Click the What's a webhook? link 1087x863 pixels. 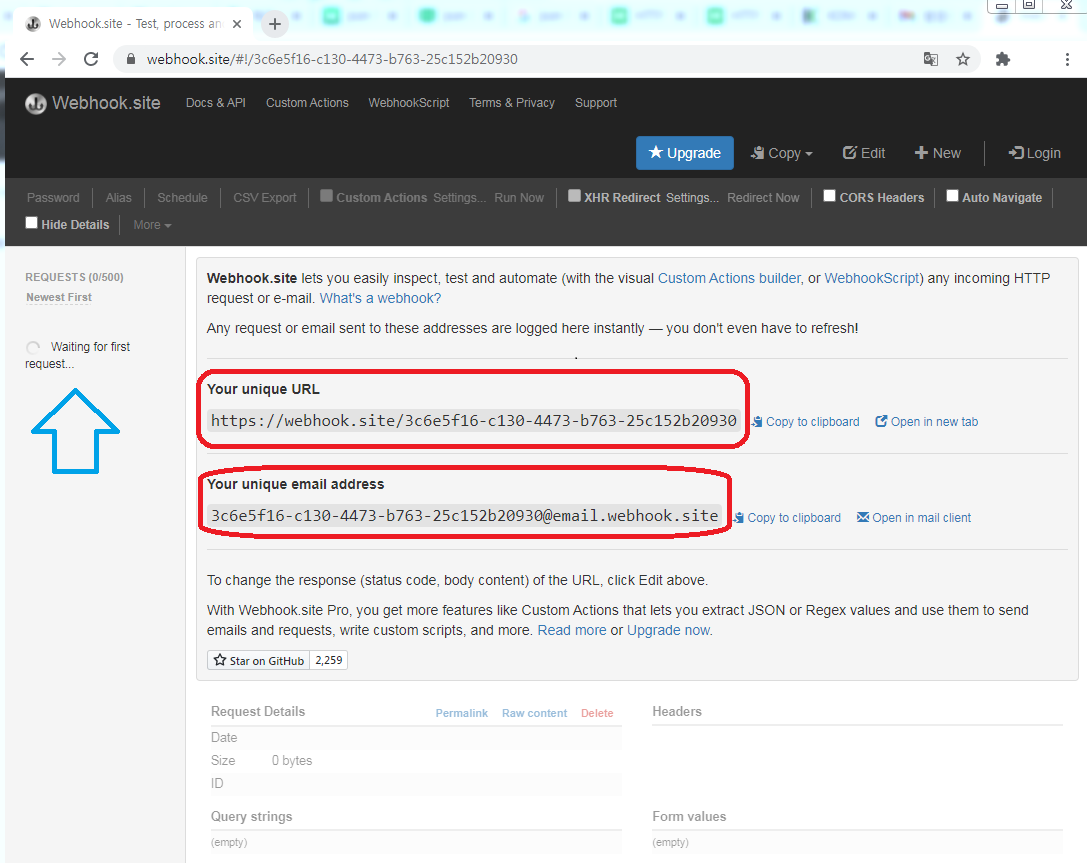pos(380,299)
